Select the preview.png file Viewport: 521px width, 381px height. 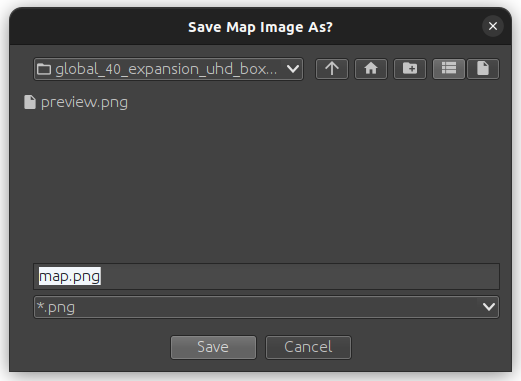tap(76, 102)
